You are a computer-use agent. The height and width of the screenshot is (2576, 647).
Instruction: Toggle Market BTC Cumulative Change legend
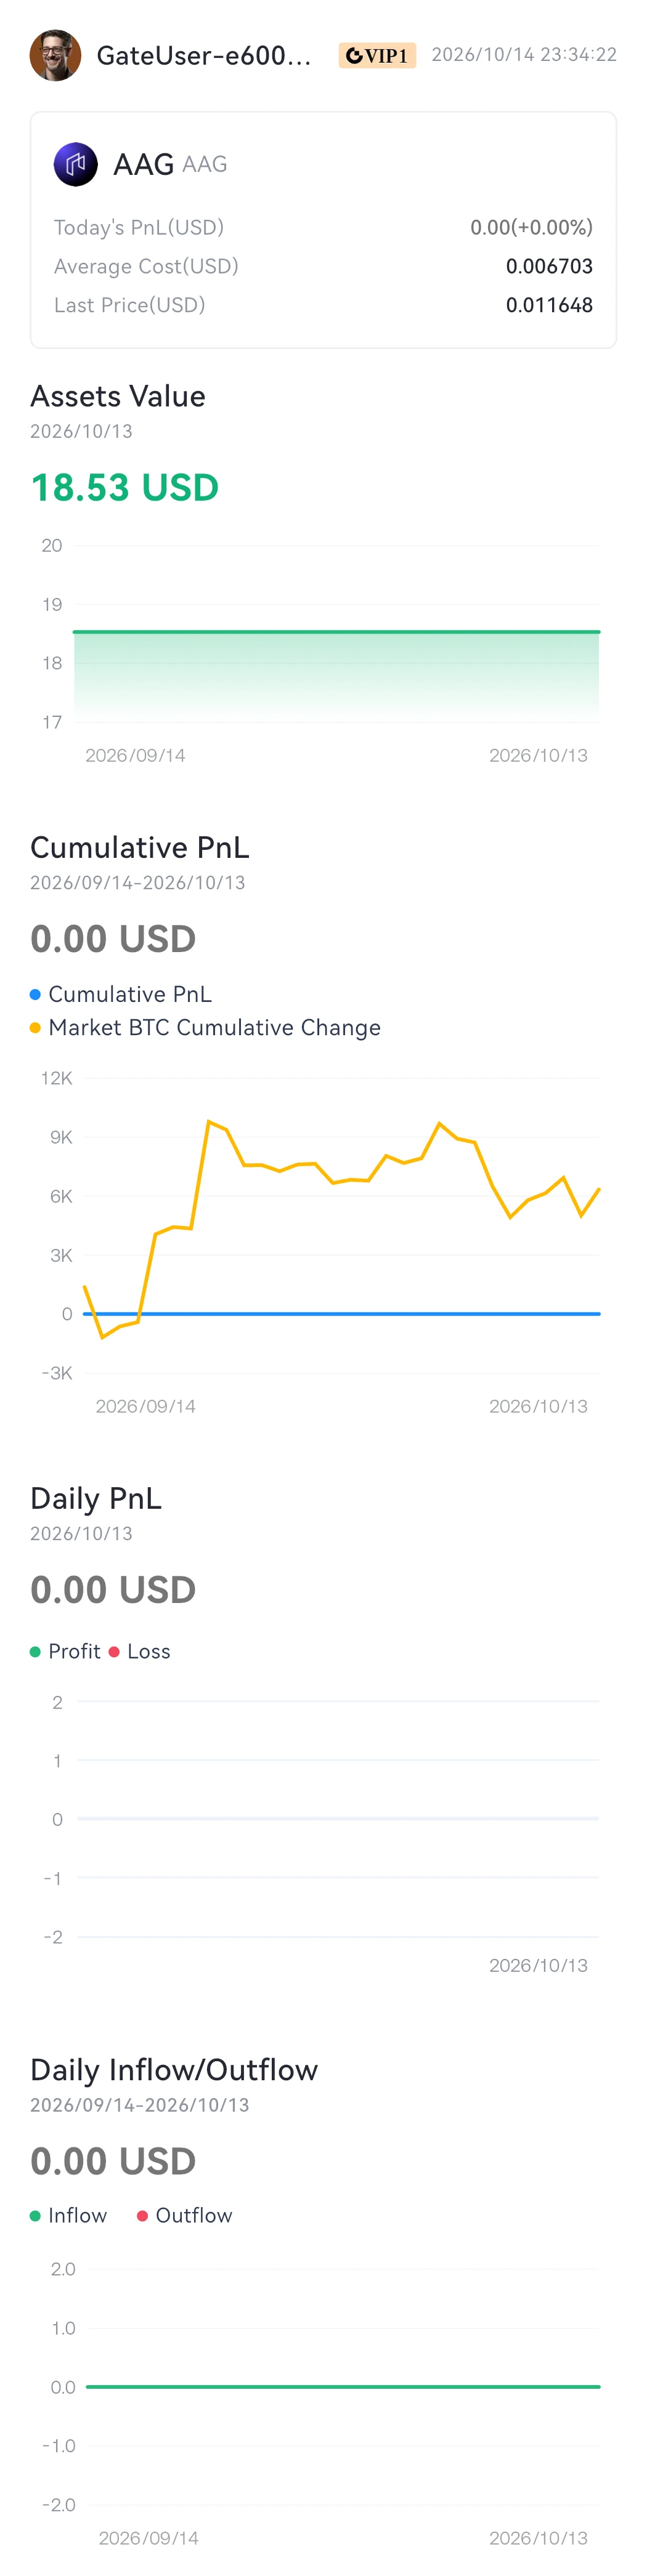tap(205, 1027)
